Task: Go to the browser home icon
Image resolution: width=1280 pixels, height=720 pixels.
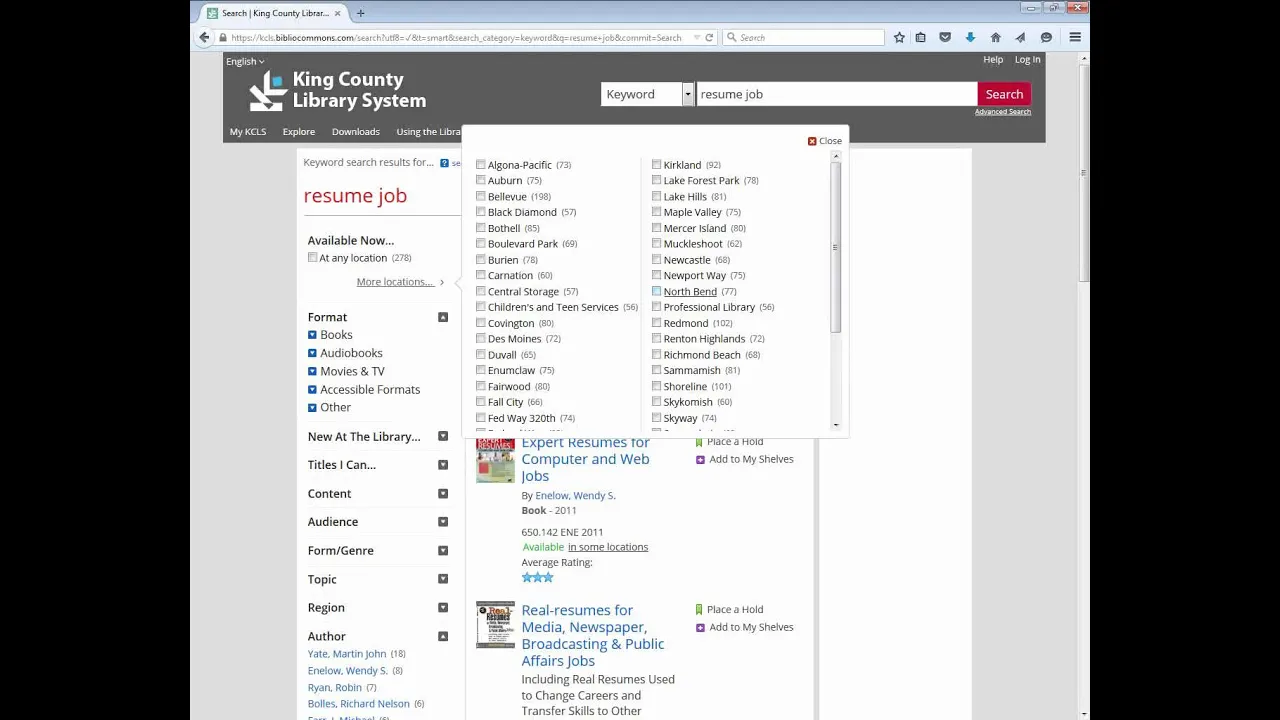Action: [x=995, y=37]
